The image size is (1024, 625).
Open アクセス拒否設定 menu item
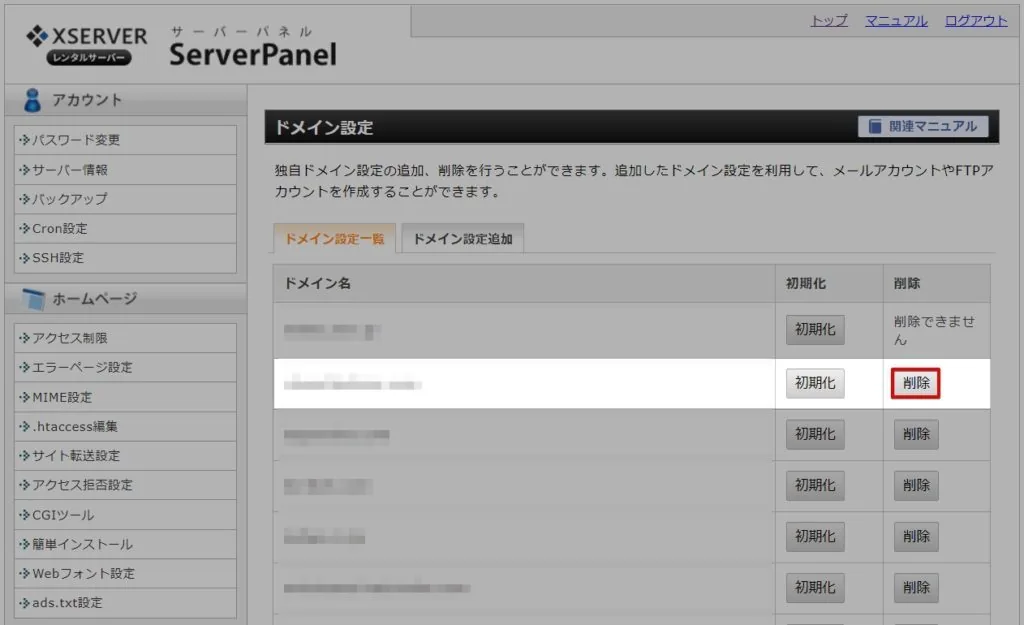(x=125, y=485)
